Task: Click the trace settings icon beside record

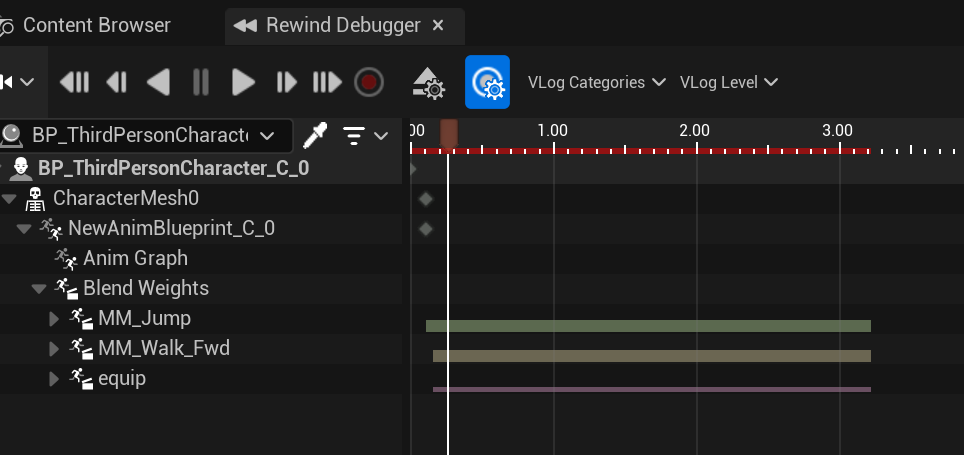Action: [429, 83]
